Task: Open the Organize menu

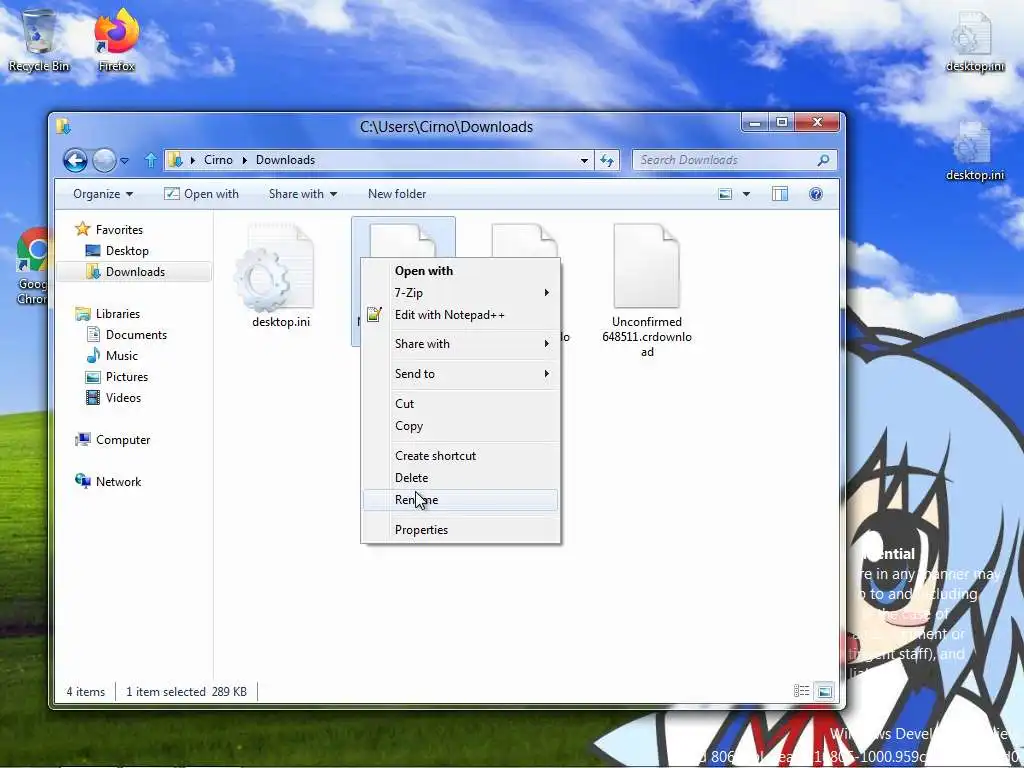Action: pyautogui.click(x=103, y=194)
